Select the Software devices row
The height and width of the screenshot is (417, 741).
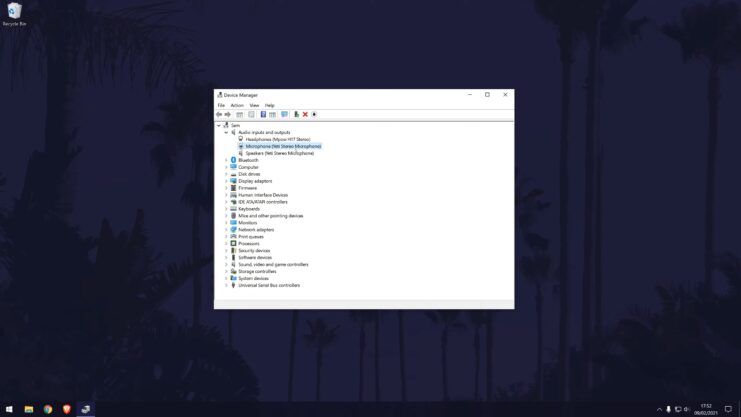pyautogui.click(x=255, y=258)
